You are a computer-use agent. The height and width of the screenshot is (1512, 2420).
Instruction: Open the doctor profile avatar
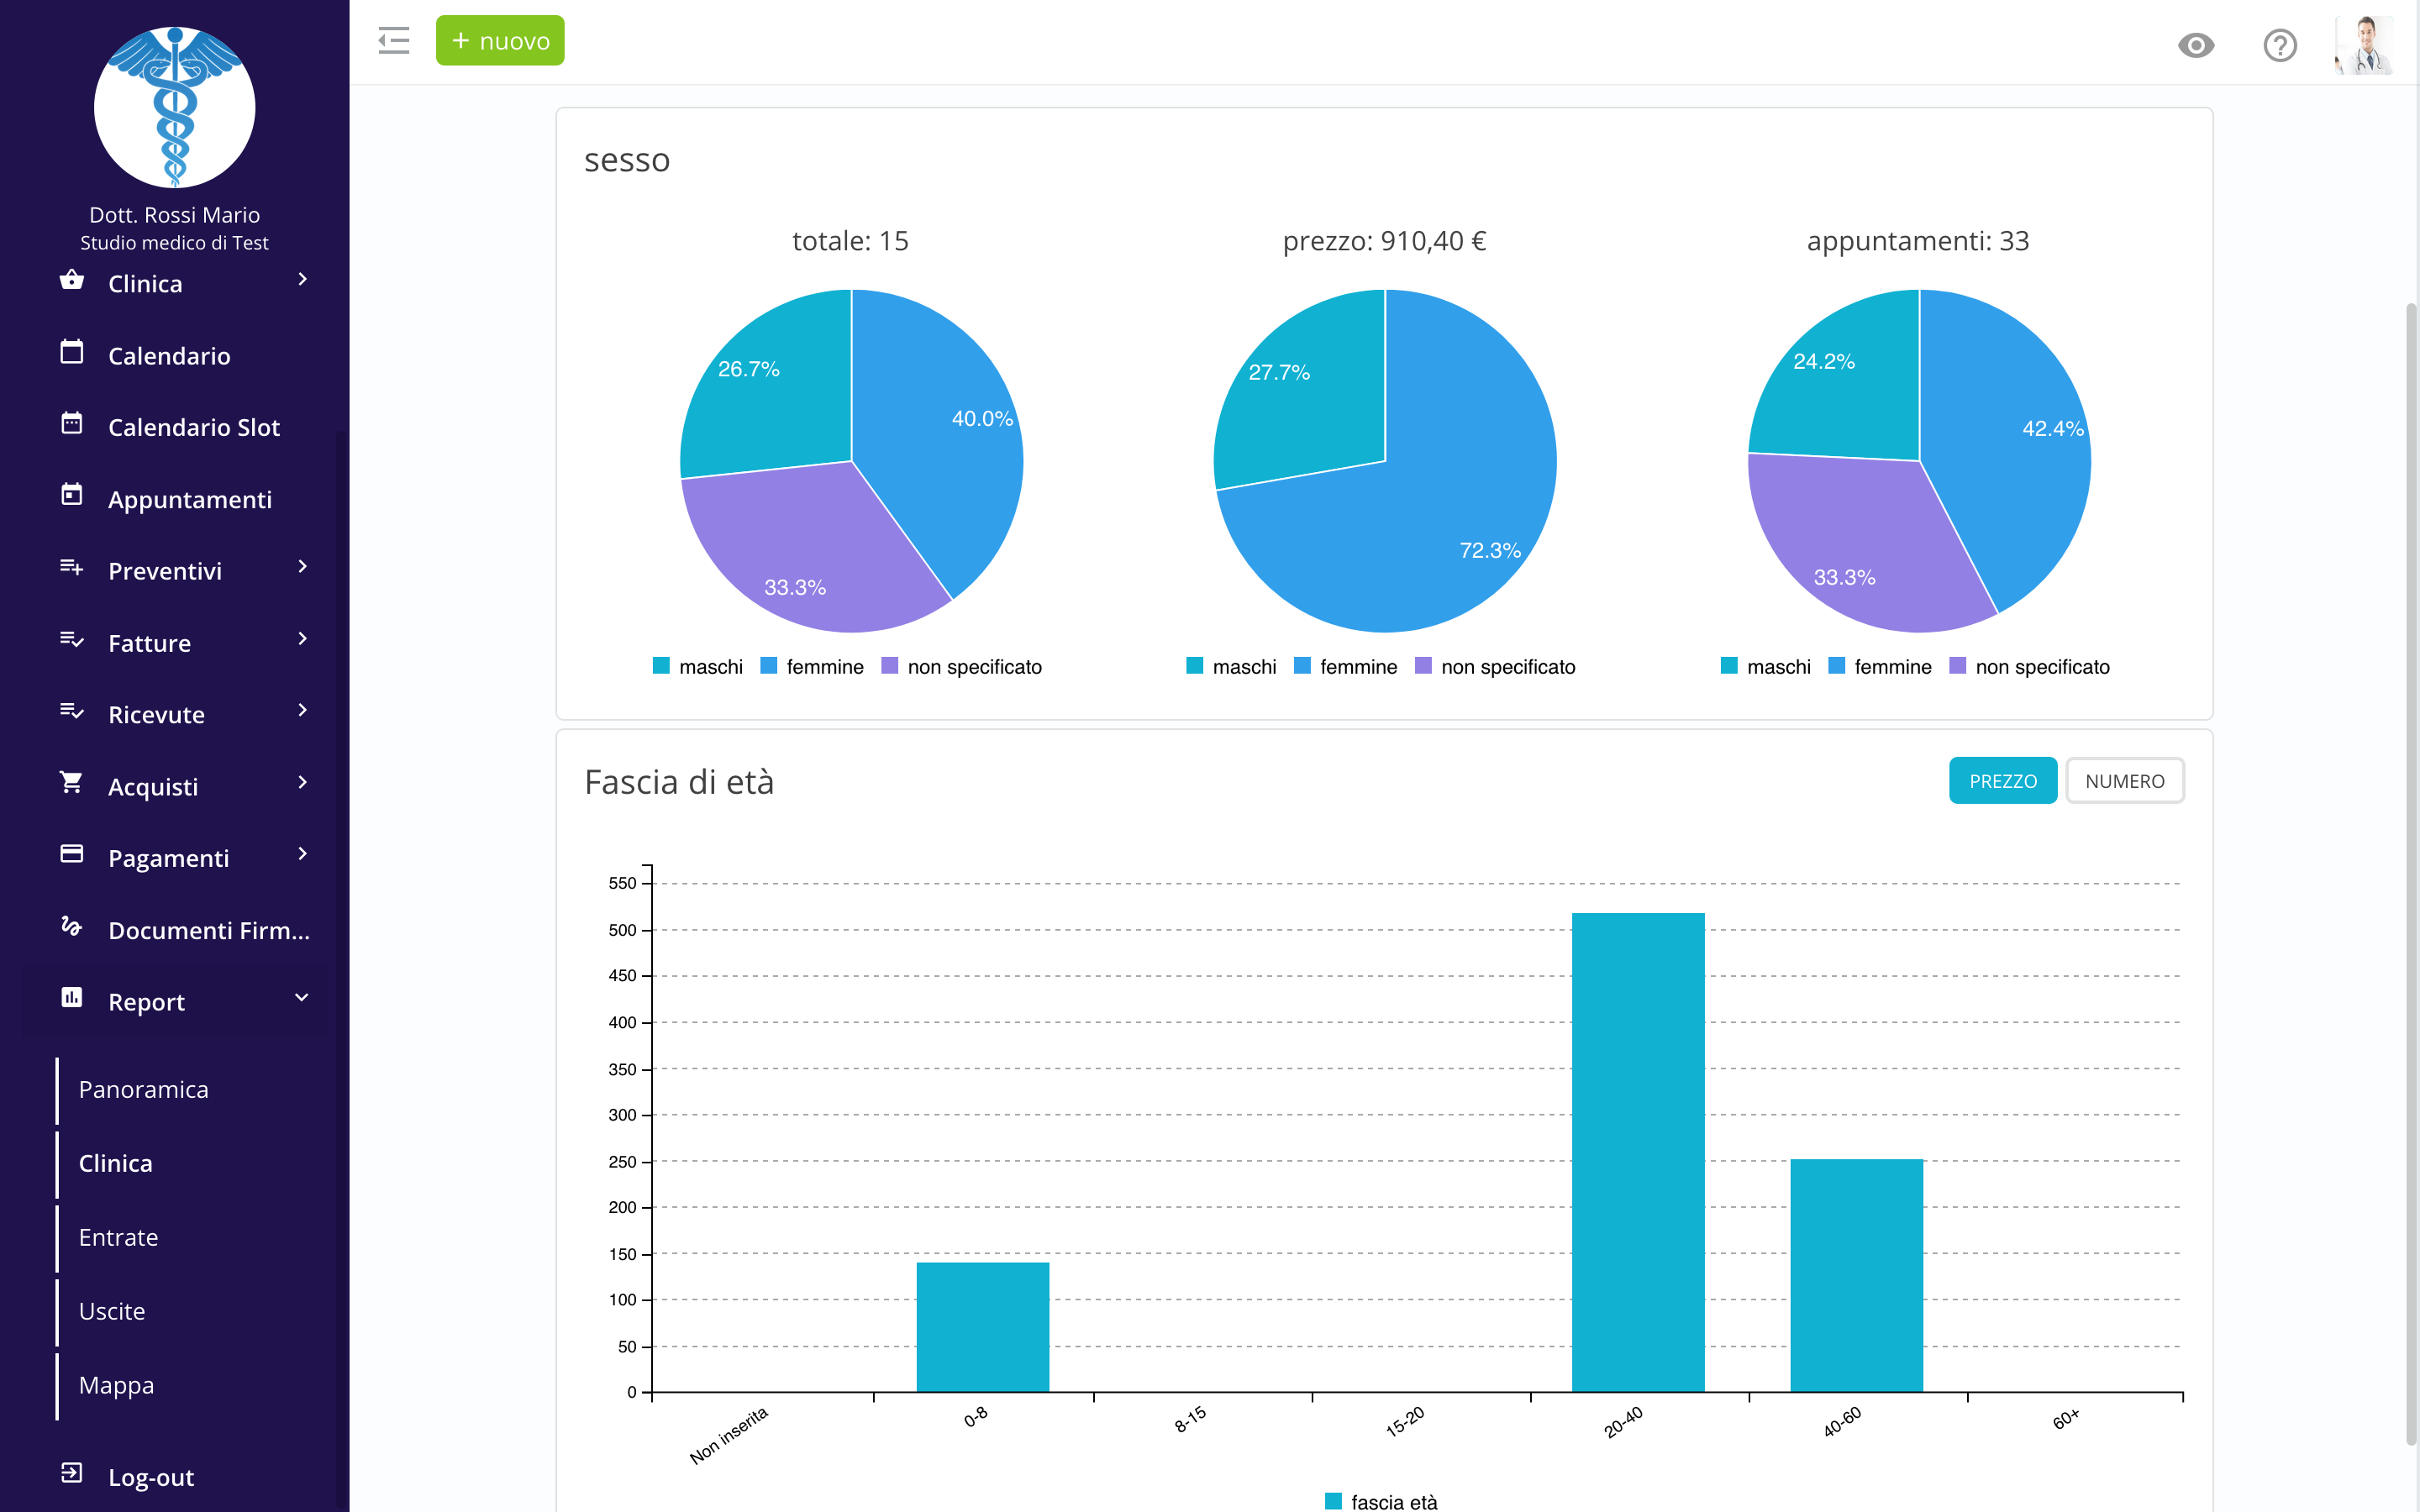click(x=2364, y=45)
